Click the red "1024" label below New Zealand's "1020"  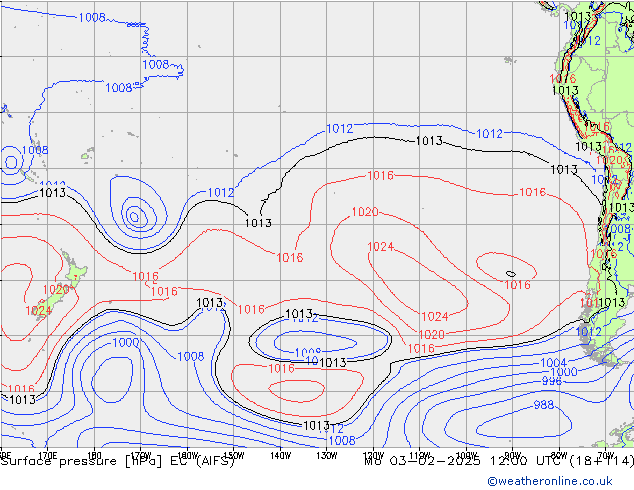38,310
